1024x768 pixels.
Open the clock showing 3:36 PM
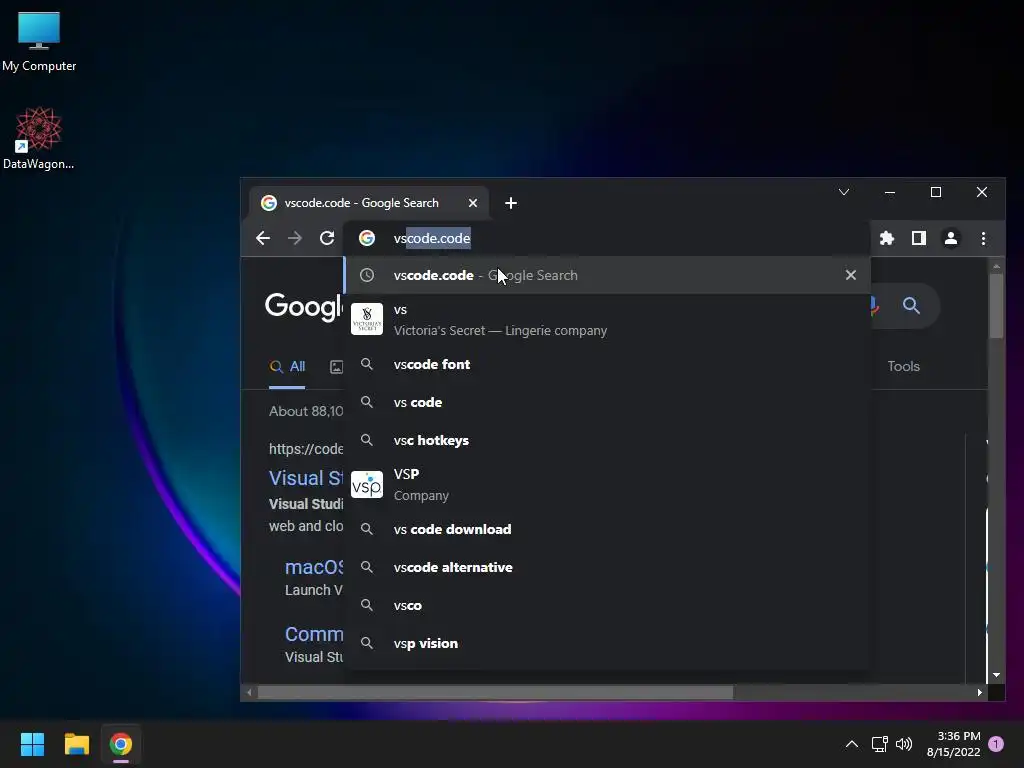tap(953, 744)
